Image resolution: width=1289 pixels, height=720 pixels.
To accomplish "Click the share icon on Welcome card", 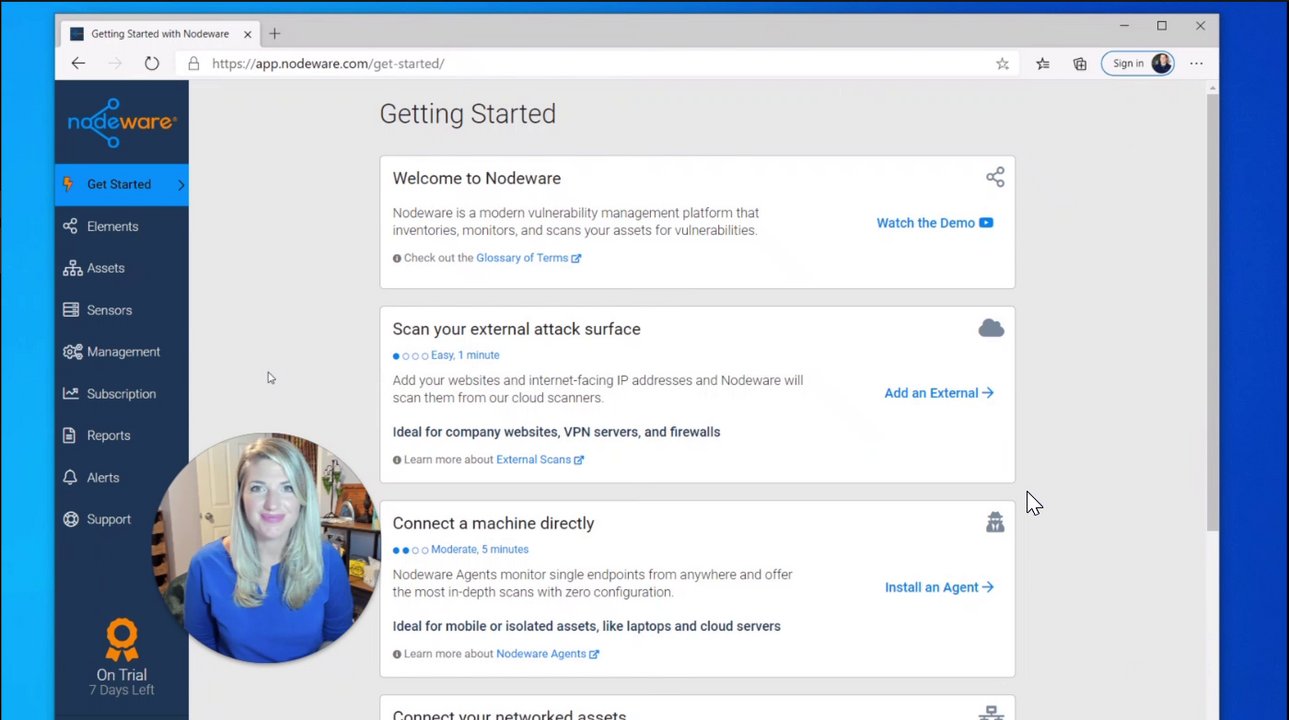I will (995, 177).
